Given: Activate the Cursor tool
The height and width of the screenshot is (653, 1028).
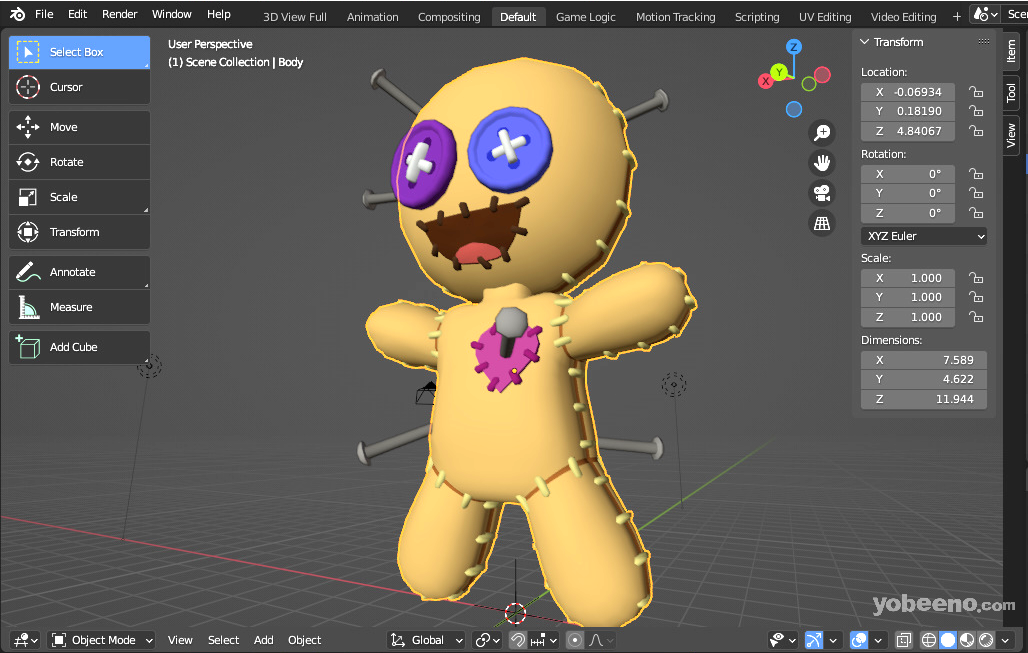Looking at the screenshot, I should click(x=79, y=87).
